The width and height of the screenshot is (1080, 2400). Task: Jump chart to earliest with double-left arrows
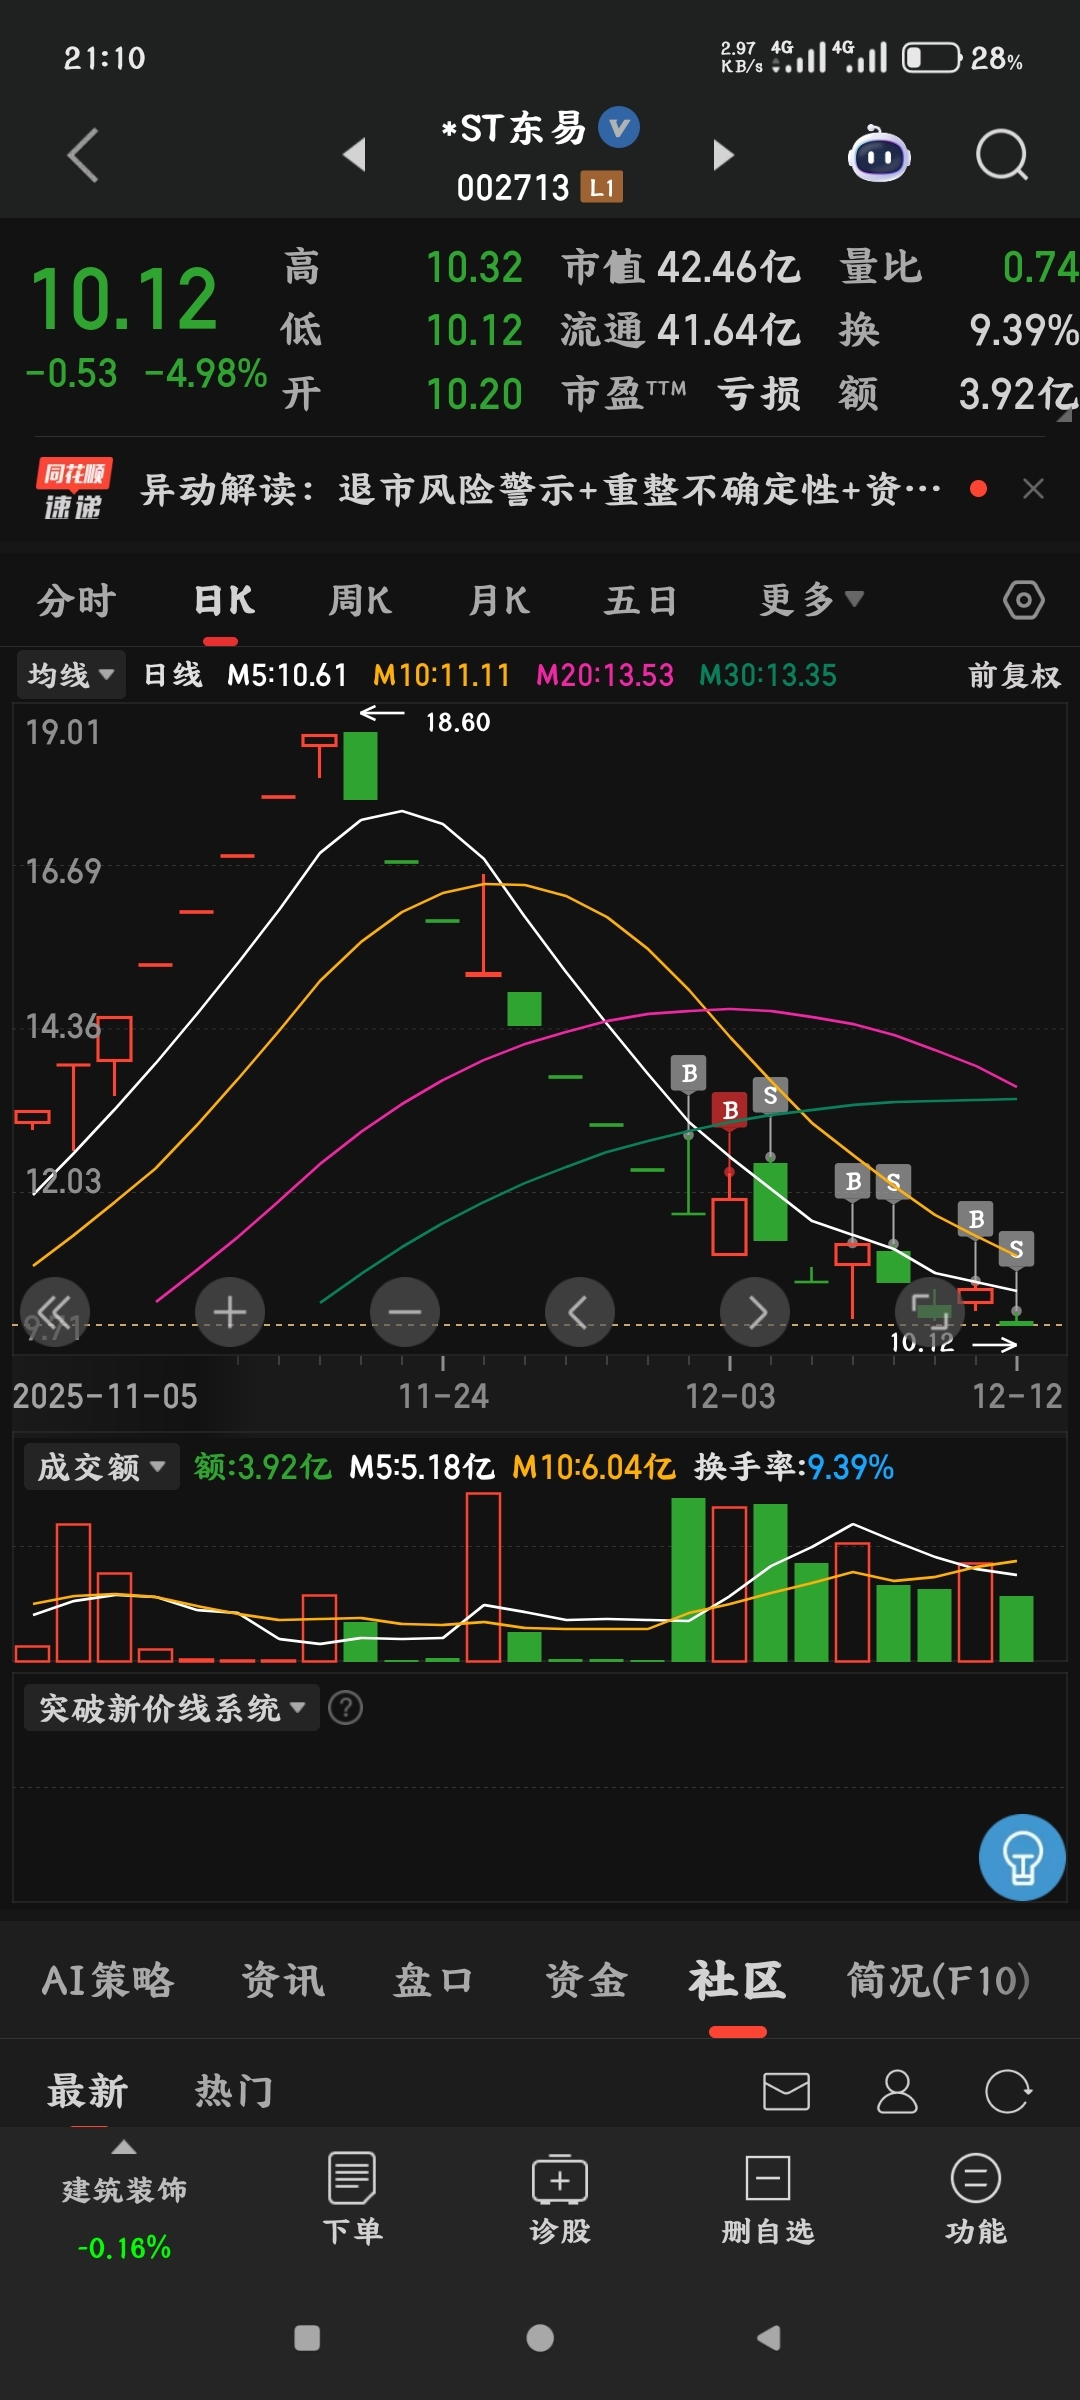55,1312
